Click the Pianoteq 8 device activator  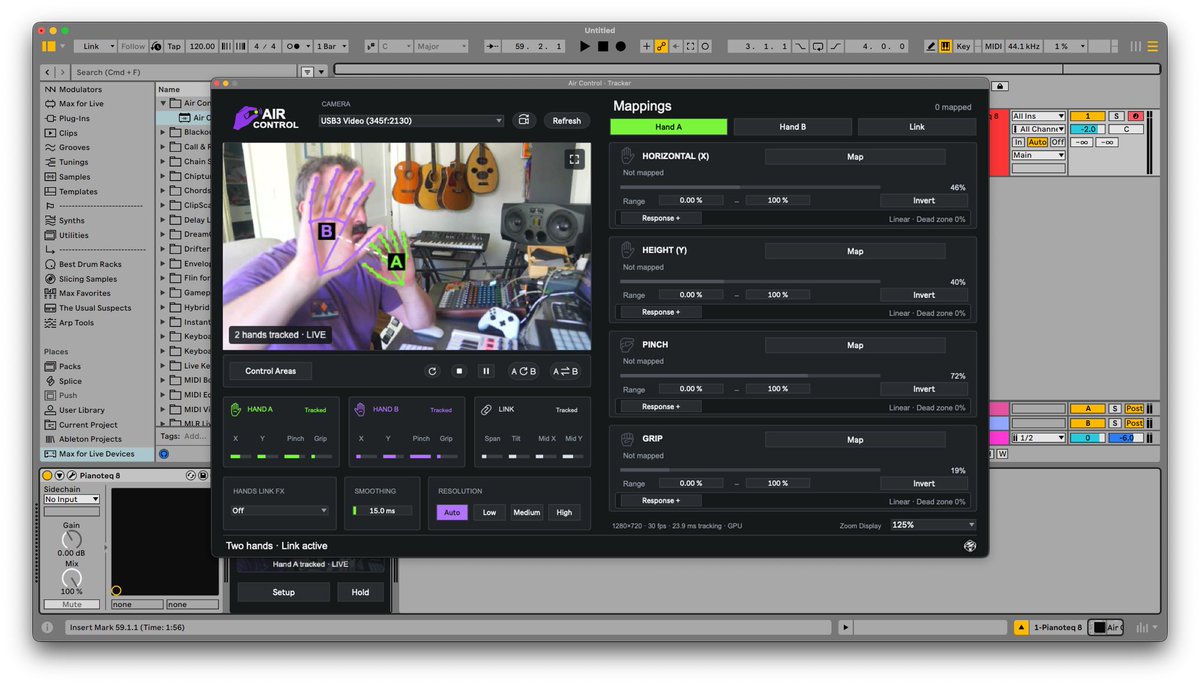(47, 475)
